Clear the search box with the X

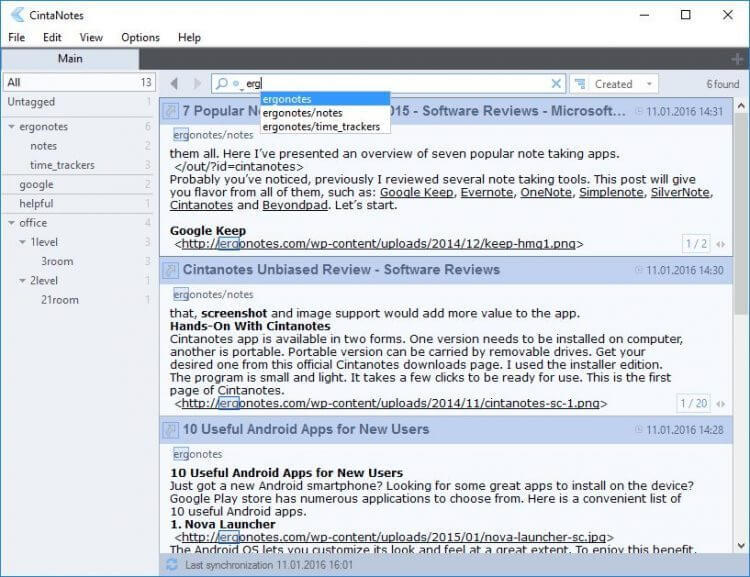tap(556, 84)
